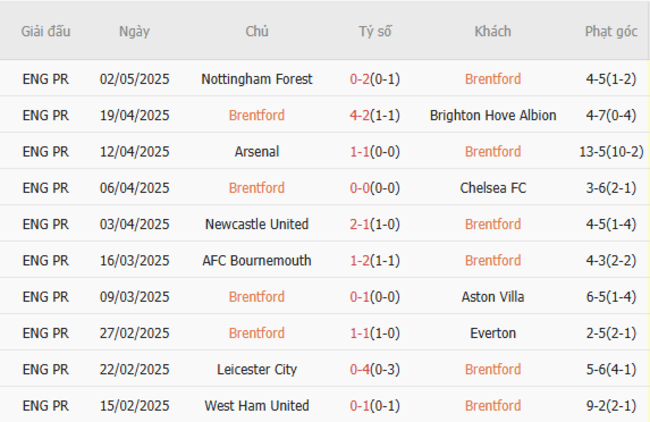Open the Aston Villa team link
Viewport: 650px width, 422px height.
pyautogui.click(x=492, y=297)
